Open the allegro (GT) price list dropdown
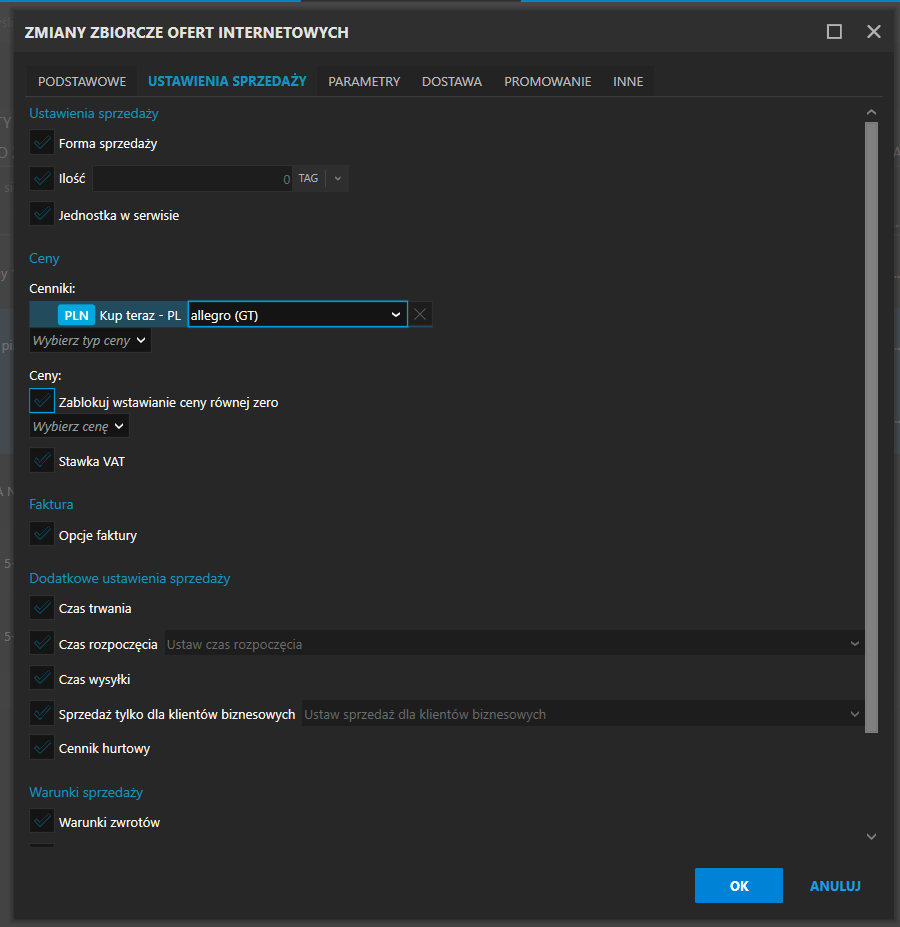The width and height of the screenshot is (900, 927). [x=297, y=315]
